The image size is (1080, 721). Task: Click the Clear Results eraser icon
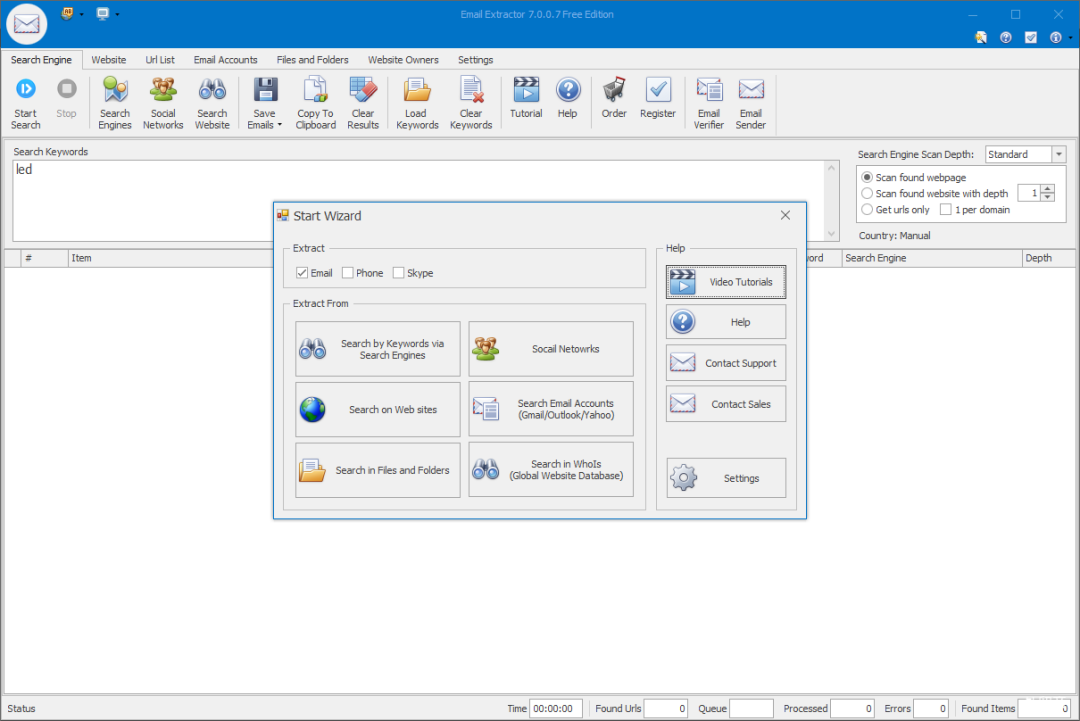coord(363,90)
